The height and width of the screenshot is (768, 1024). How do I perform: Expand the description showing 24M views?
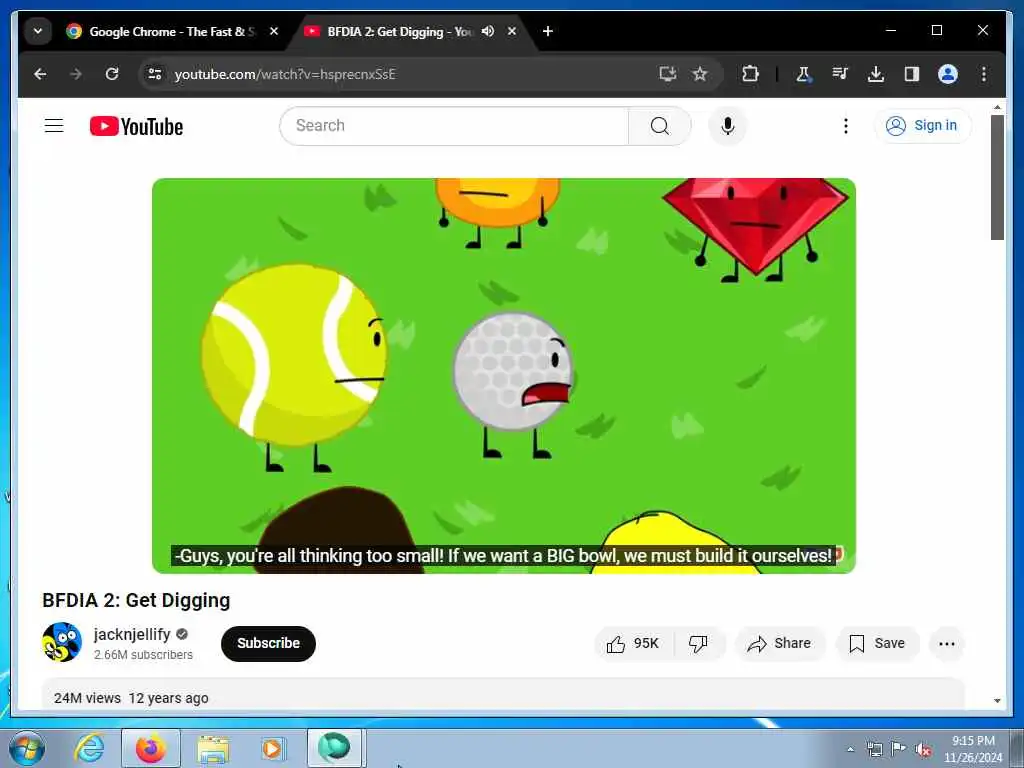[x=503, y=694]
